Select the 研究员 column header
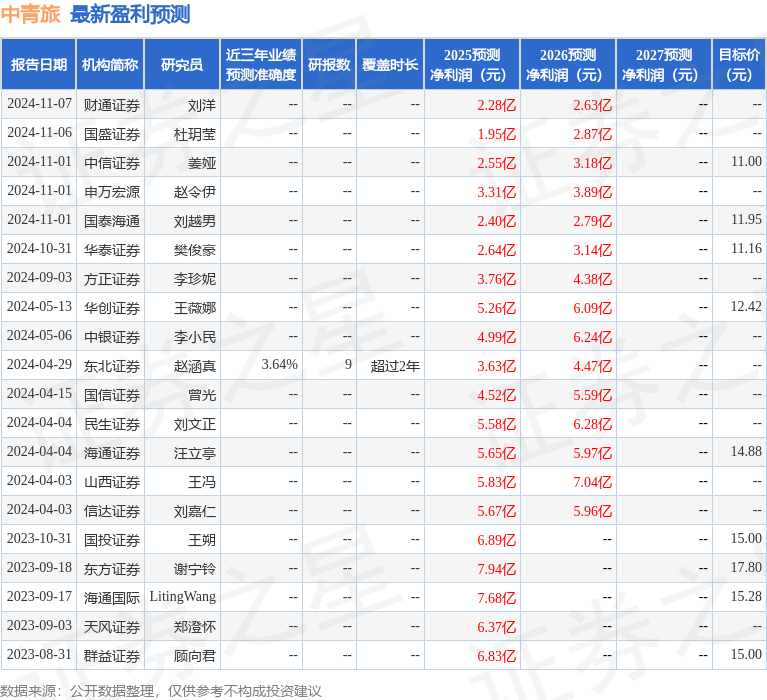767x700 pixels. 182,65
